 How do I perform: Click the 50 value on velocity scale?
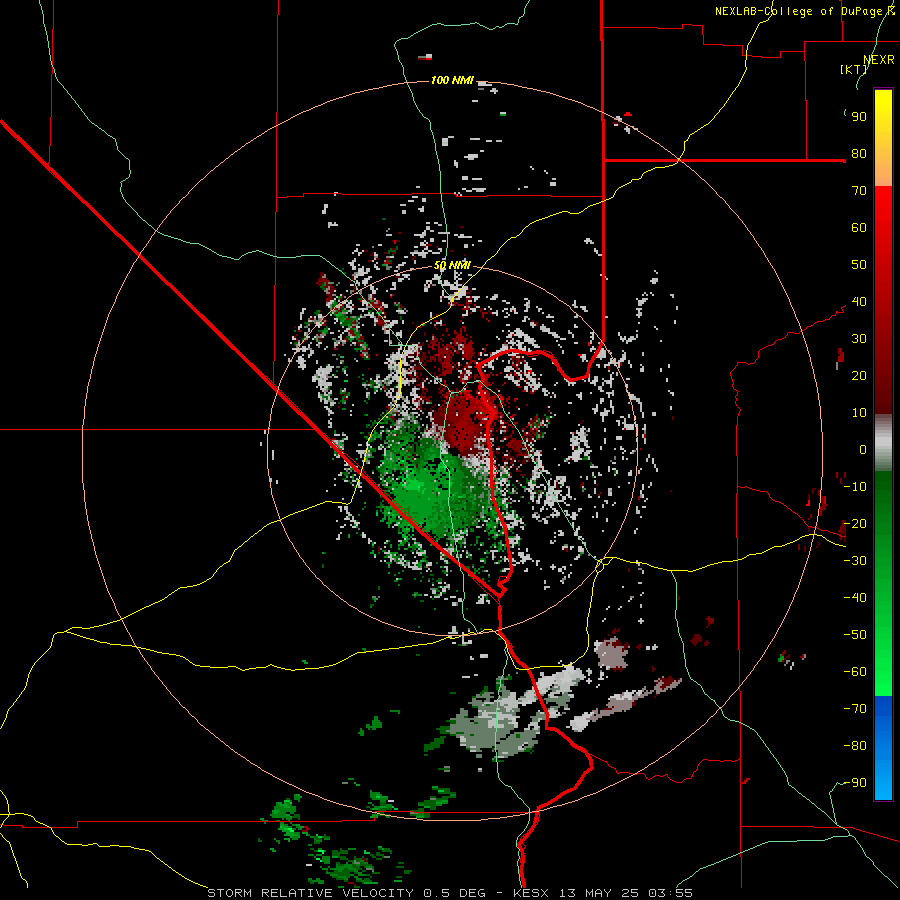(x=859, y=265)
